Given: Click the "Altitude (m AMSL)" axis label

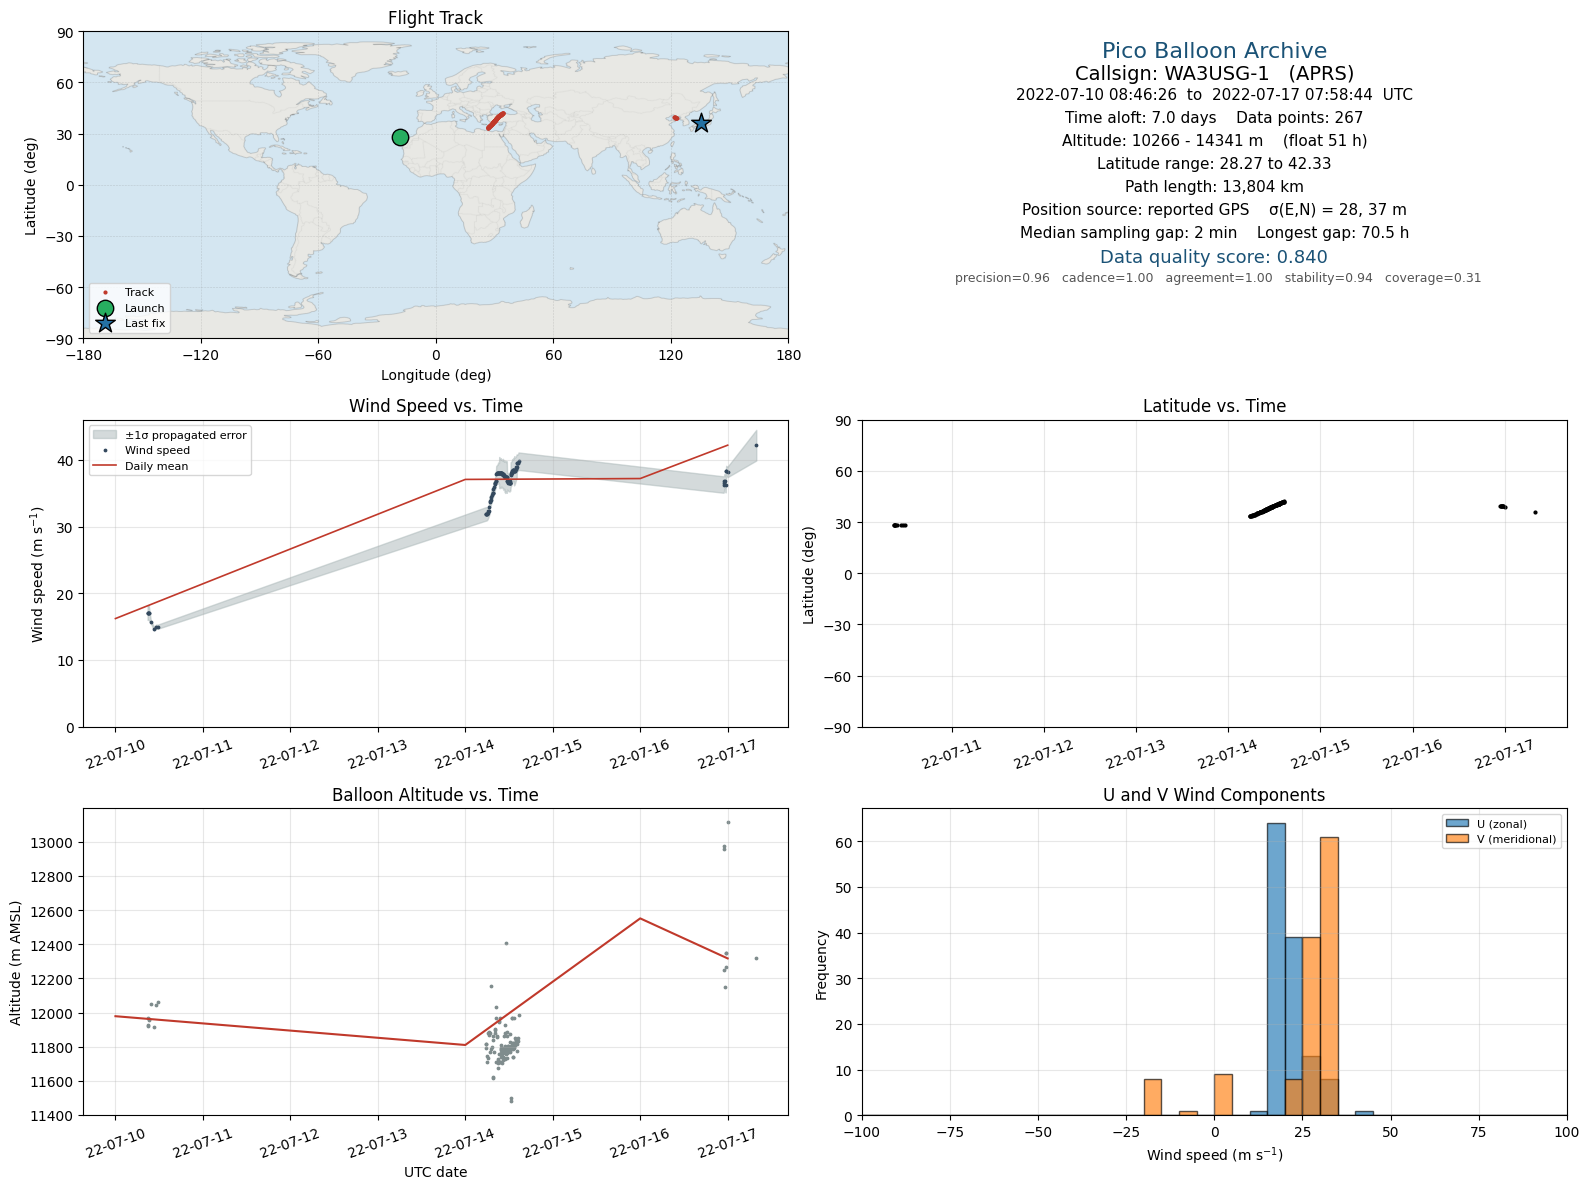Looking at the screenshot, I should (16, 962).
